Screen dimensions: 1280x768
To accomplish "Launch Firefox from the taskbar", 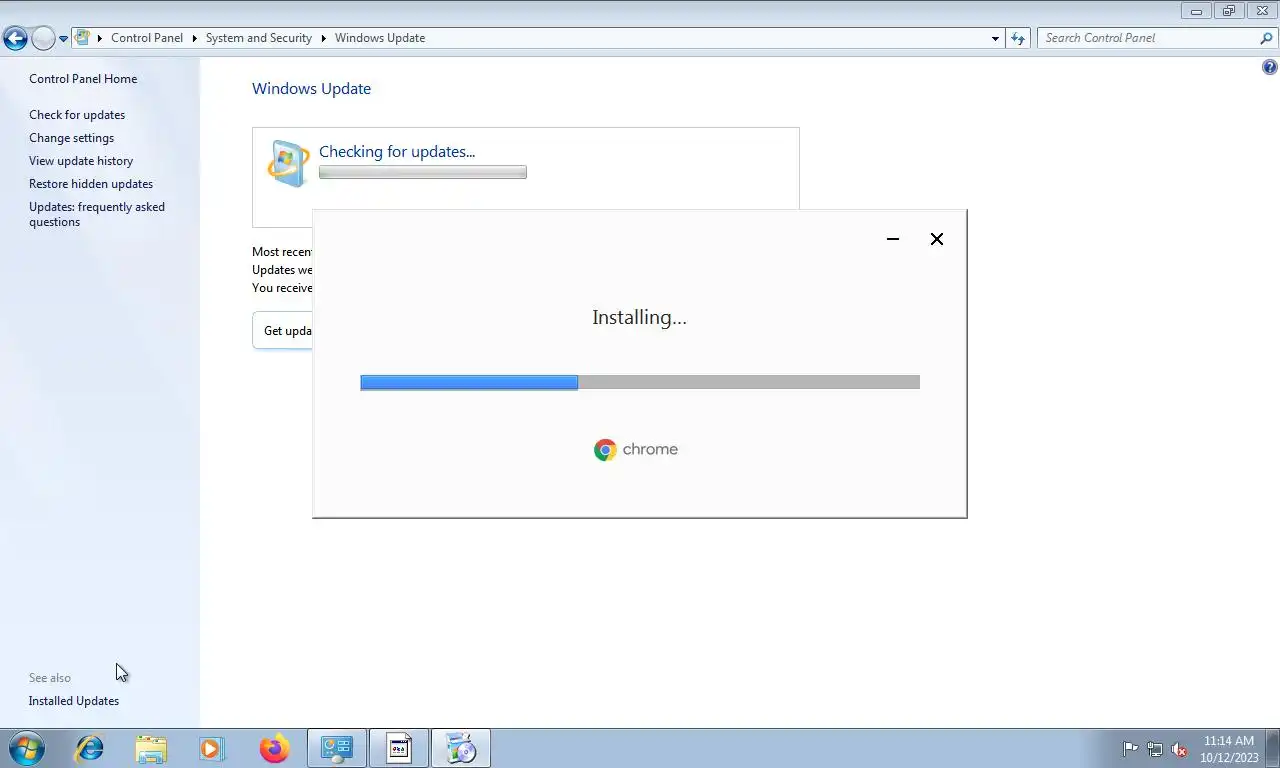I will click(274, 748).
